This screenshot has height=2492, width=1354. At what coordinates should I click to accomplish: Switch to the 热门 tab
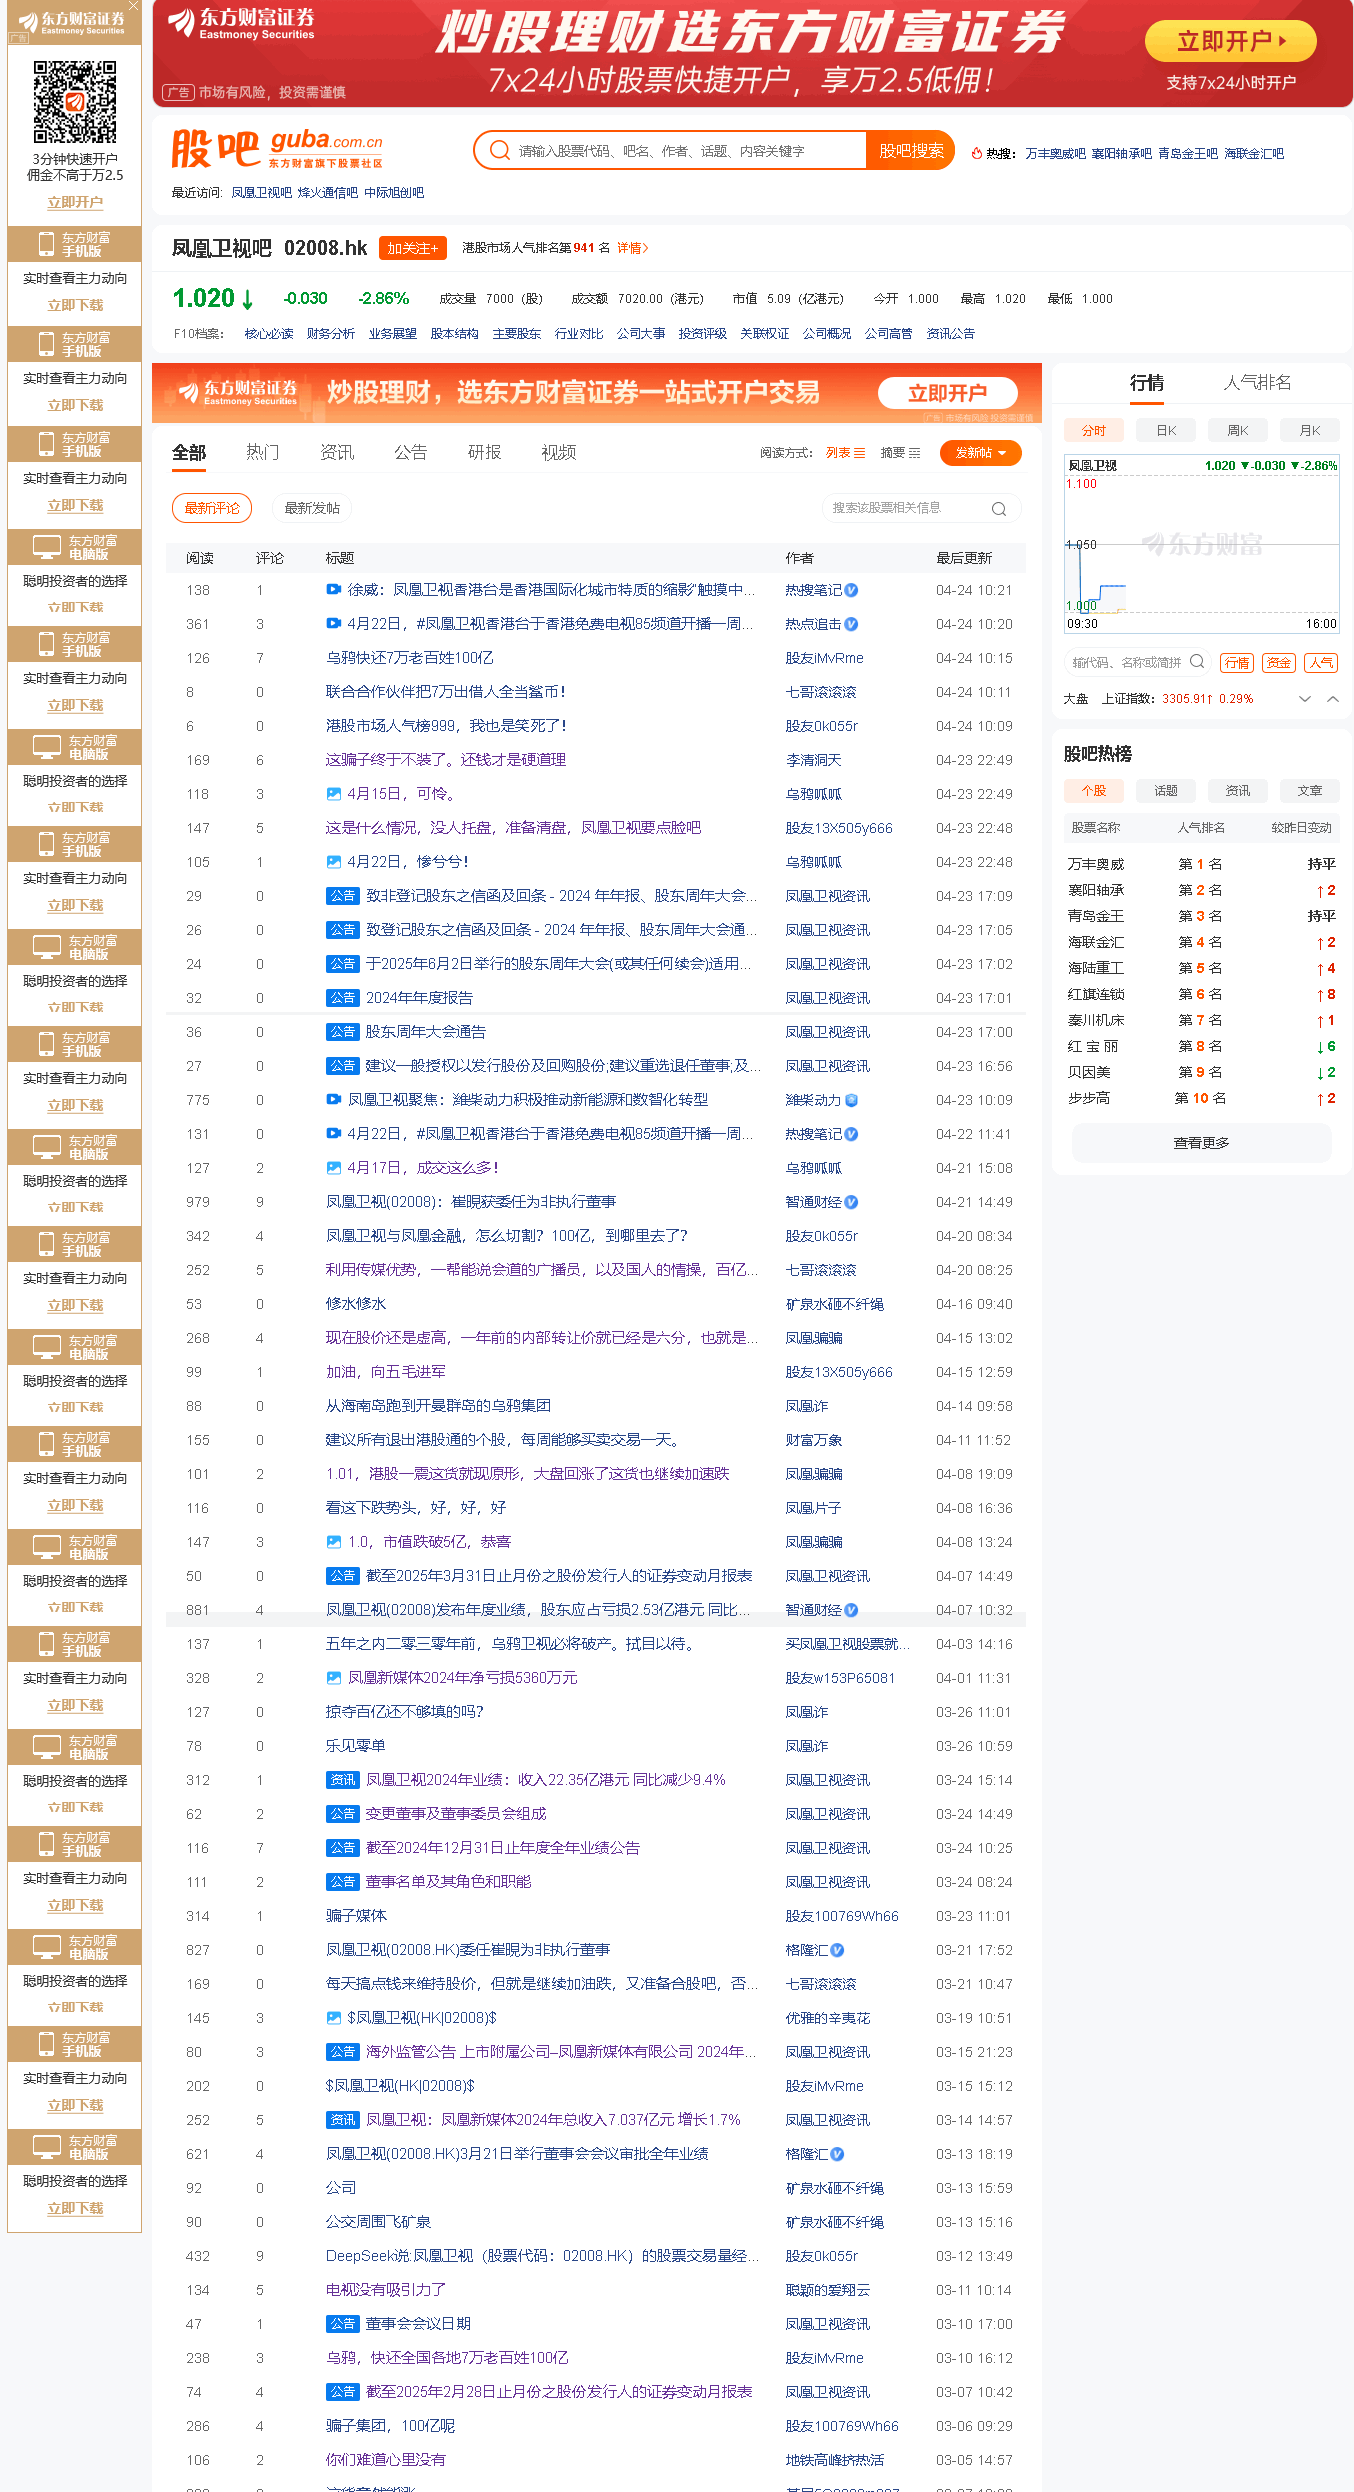pyautogui.click(x=262, y=453)
